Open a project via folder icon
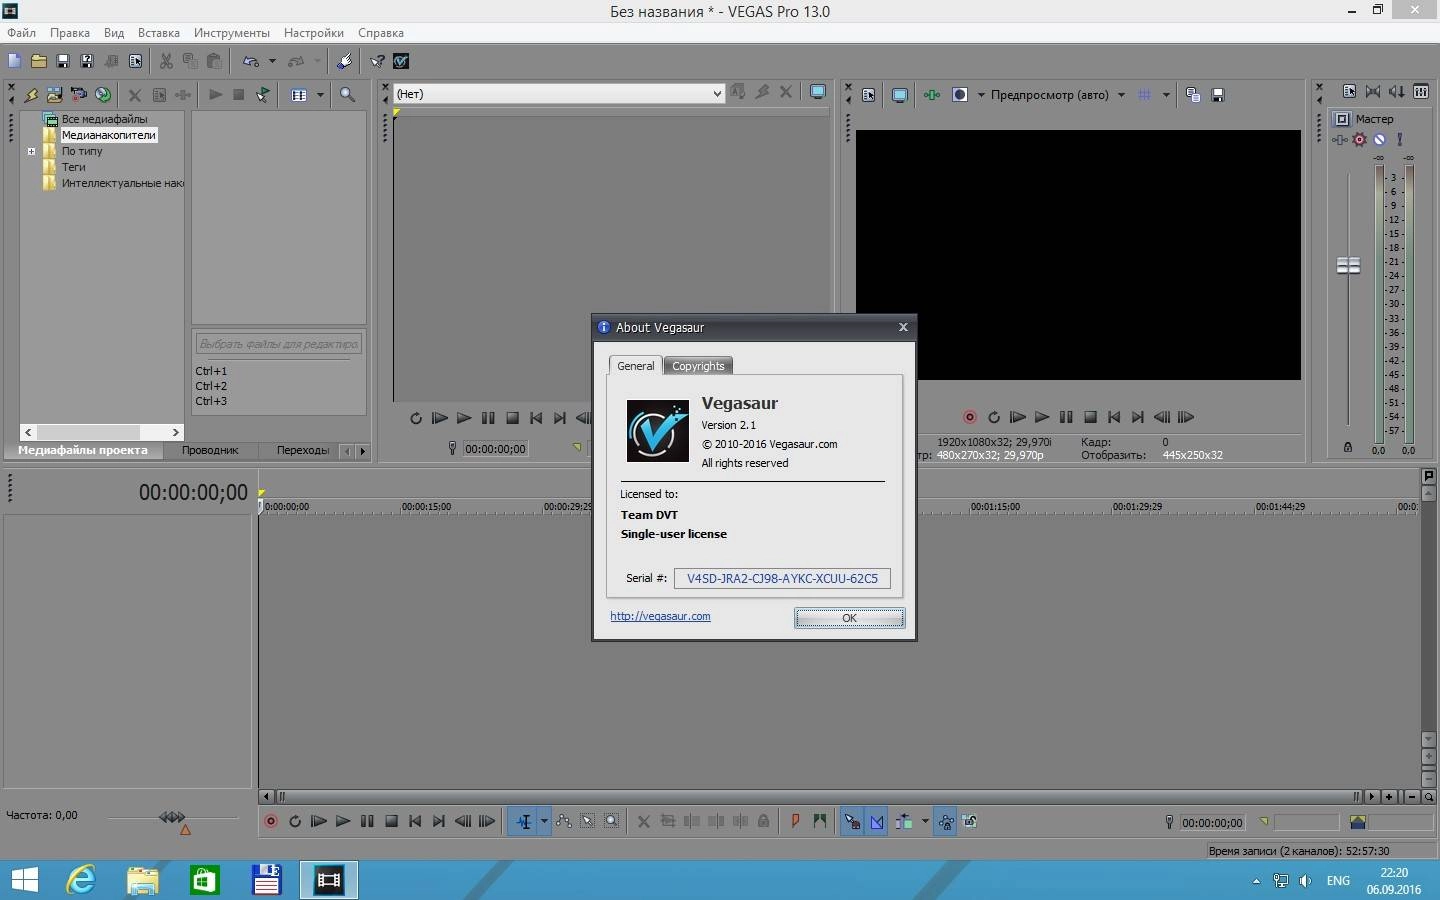Screen dimensions: 1440x900 click(39, 61)
